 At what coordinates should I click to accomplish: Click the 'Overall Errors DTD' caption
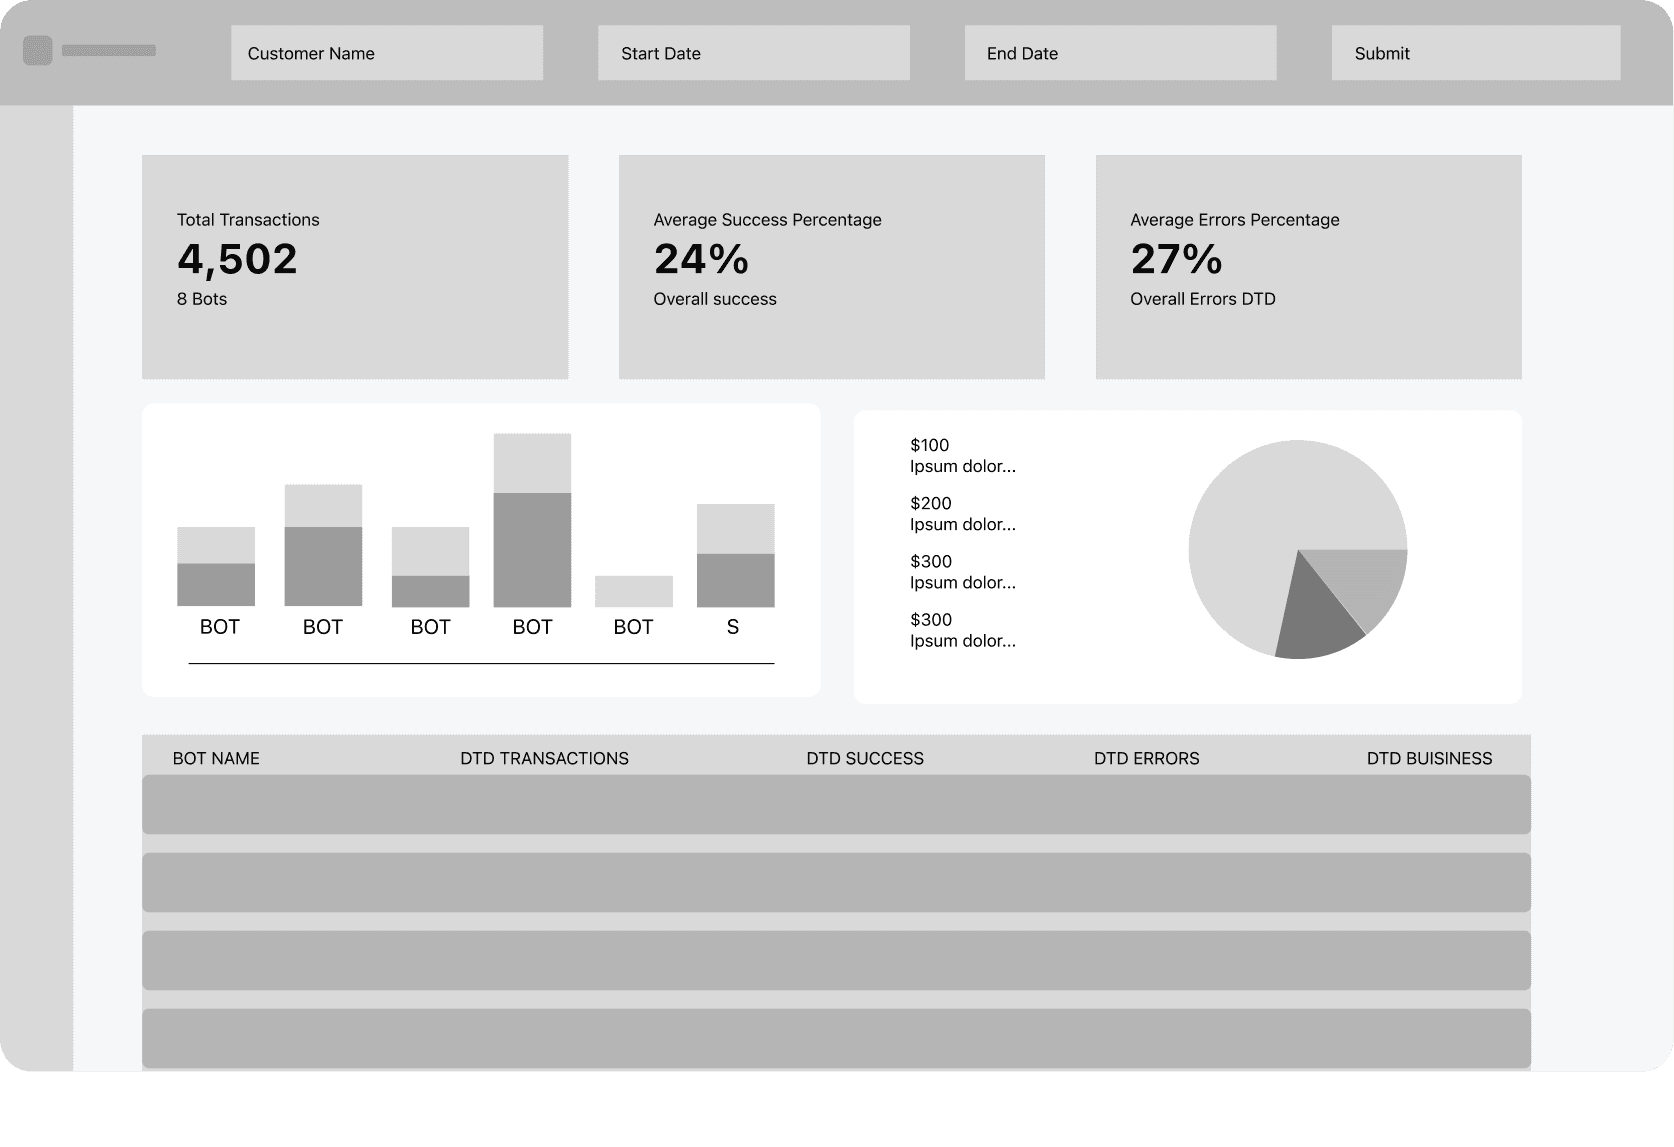[x=1203, y=299]
